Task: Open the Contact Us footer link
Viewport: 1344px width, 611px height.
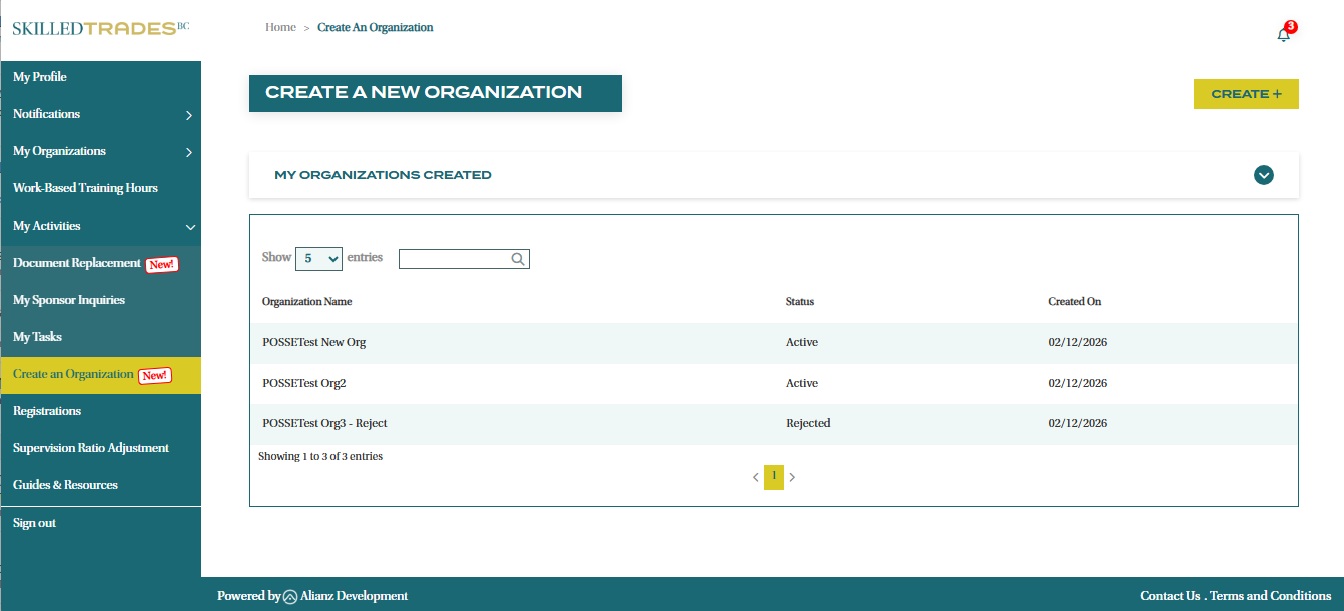Action: (1169, 596)
